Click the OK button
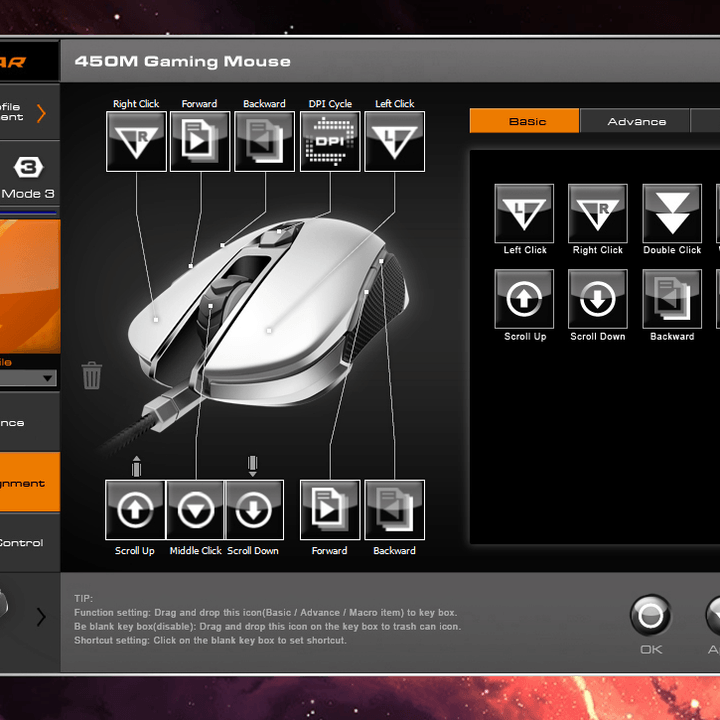 651,616
